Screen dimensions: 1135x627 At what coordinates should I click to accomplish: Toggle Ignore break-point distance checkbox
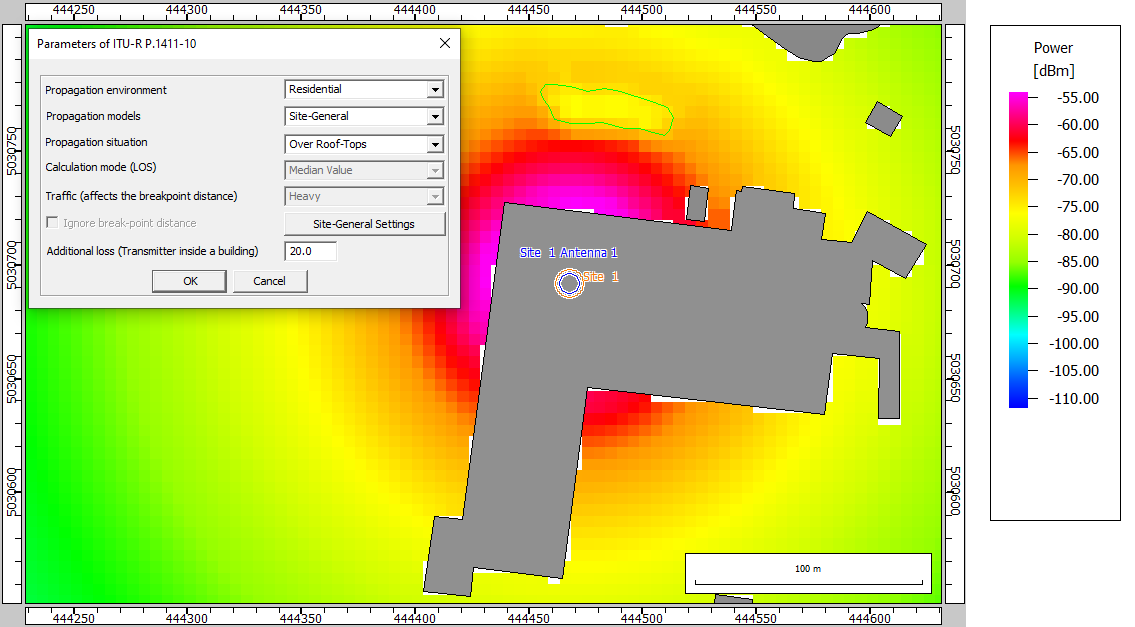click(53, 223)
